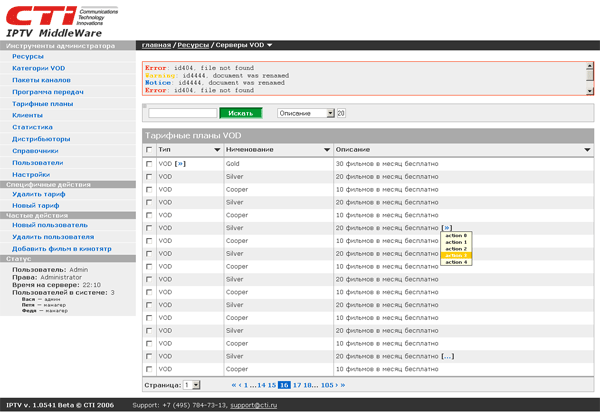Click the [...] icon in Silver row description

[x=447, y=356]
